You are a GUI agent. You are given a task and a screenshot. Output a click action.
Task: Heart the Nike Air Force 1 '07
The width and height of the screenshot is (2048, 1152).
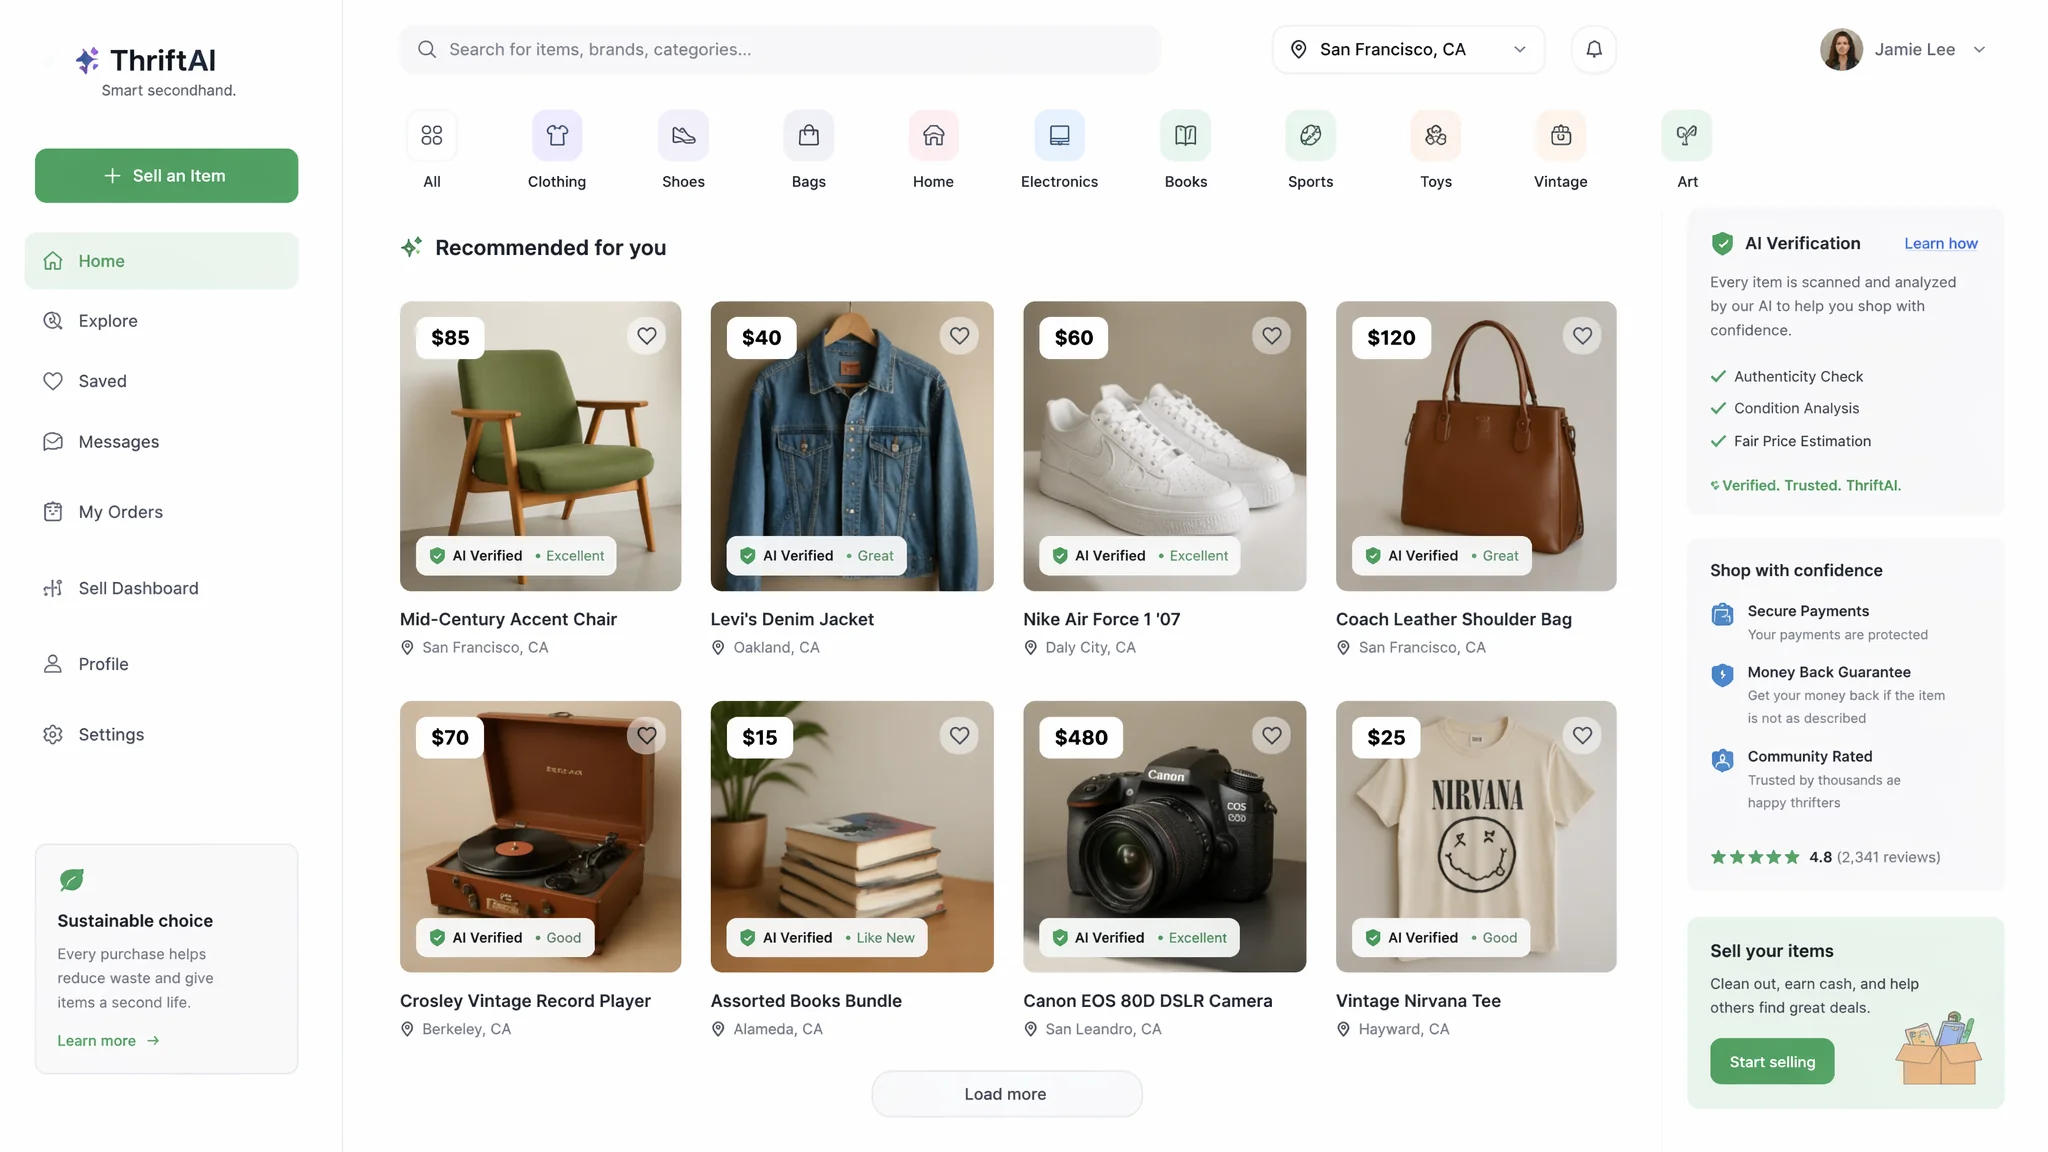(1271, 336)
